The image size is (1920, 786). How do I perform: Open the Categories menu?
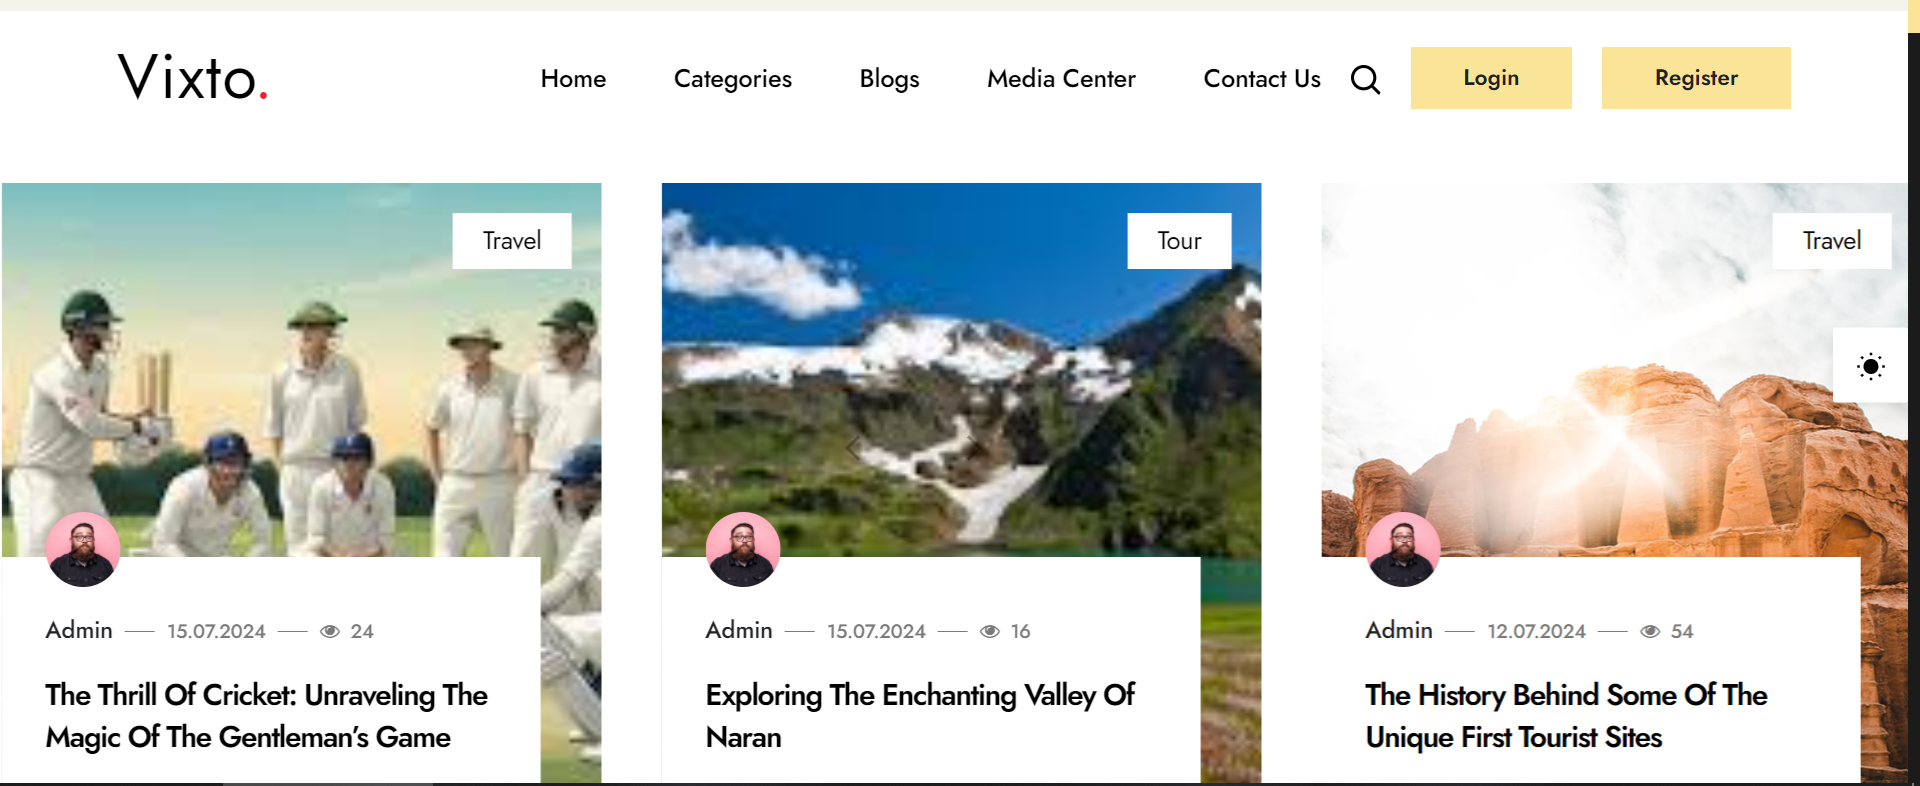click(x=732, y=79)
